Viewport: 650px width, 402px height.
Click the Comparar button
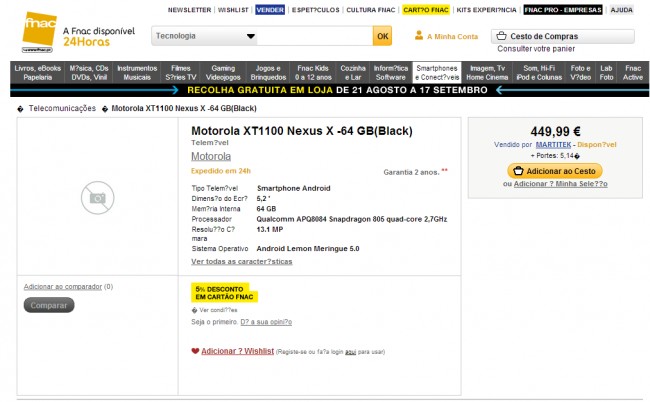[x=49, y=305]
